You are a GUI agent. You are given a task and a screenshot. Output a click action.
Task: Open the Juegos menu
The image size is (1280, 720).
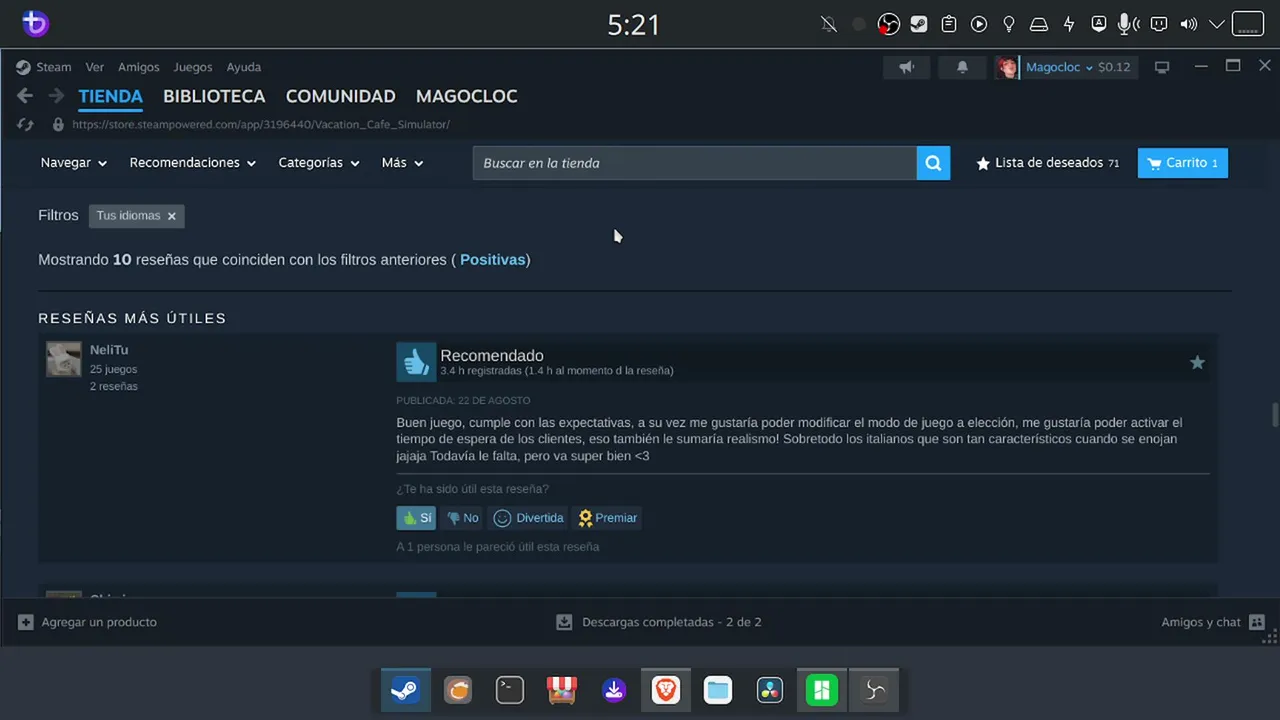point(193,67)
